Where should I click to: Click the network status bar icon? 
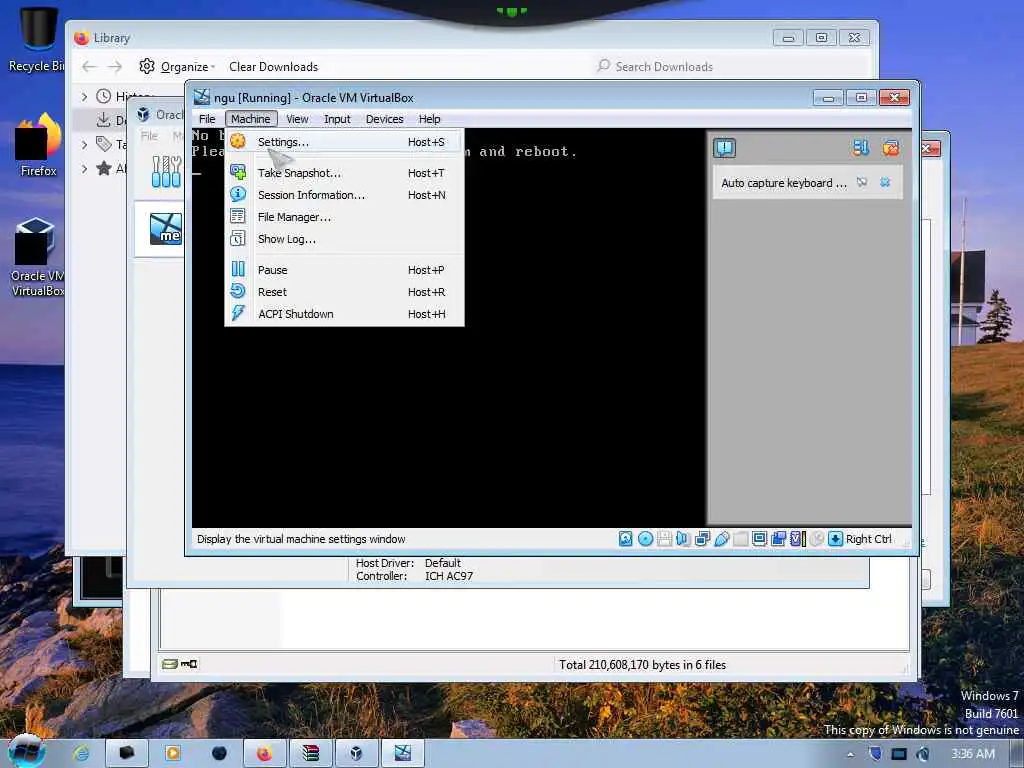pyautogui.click(x=703, y=539)
